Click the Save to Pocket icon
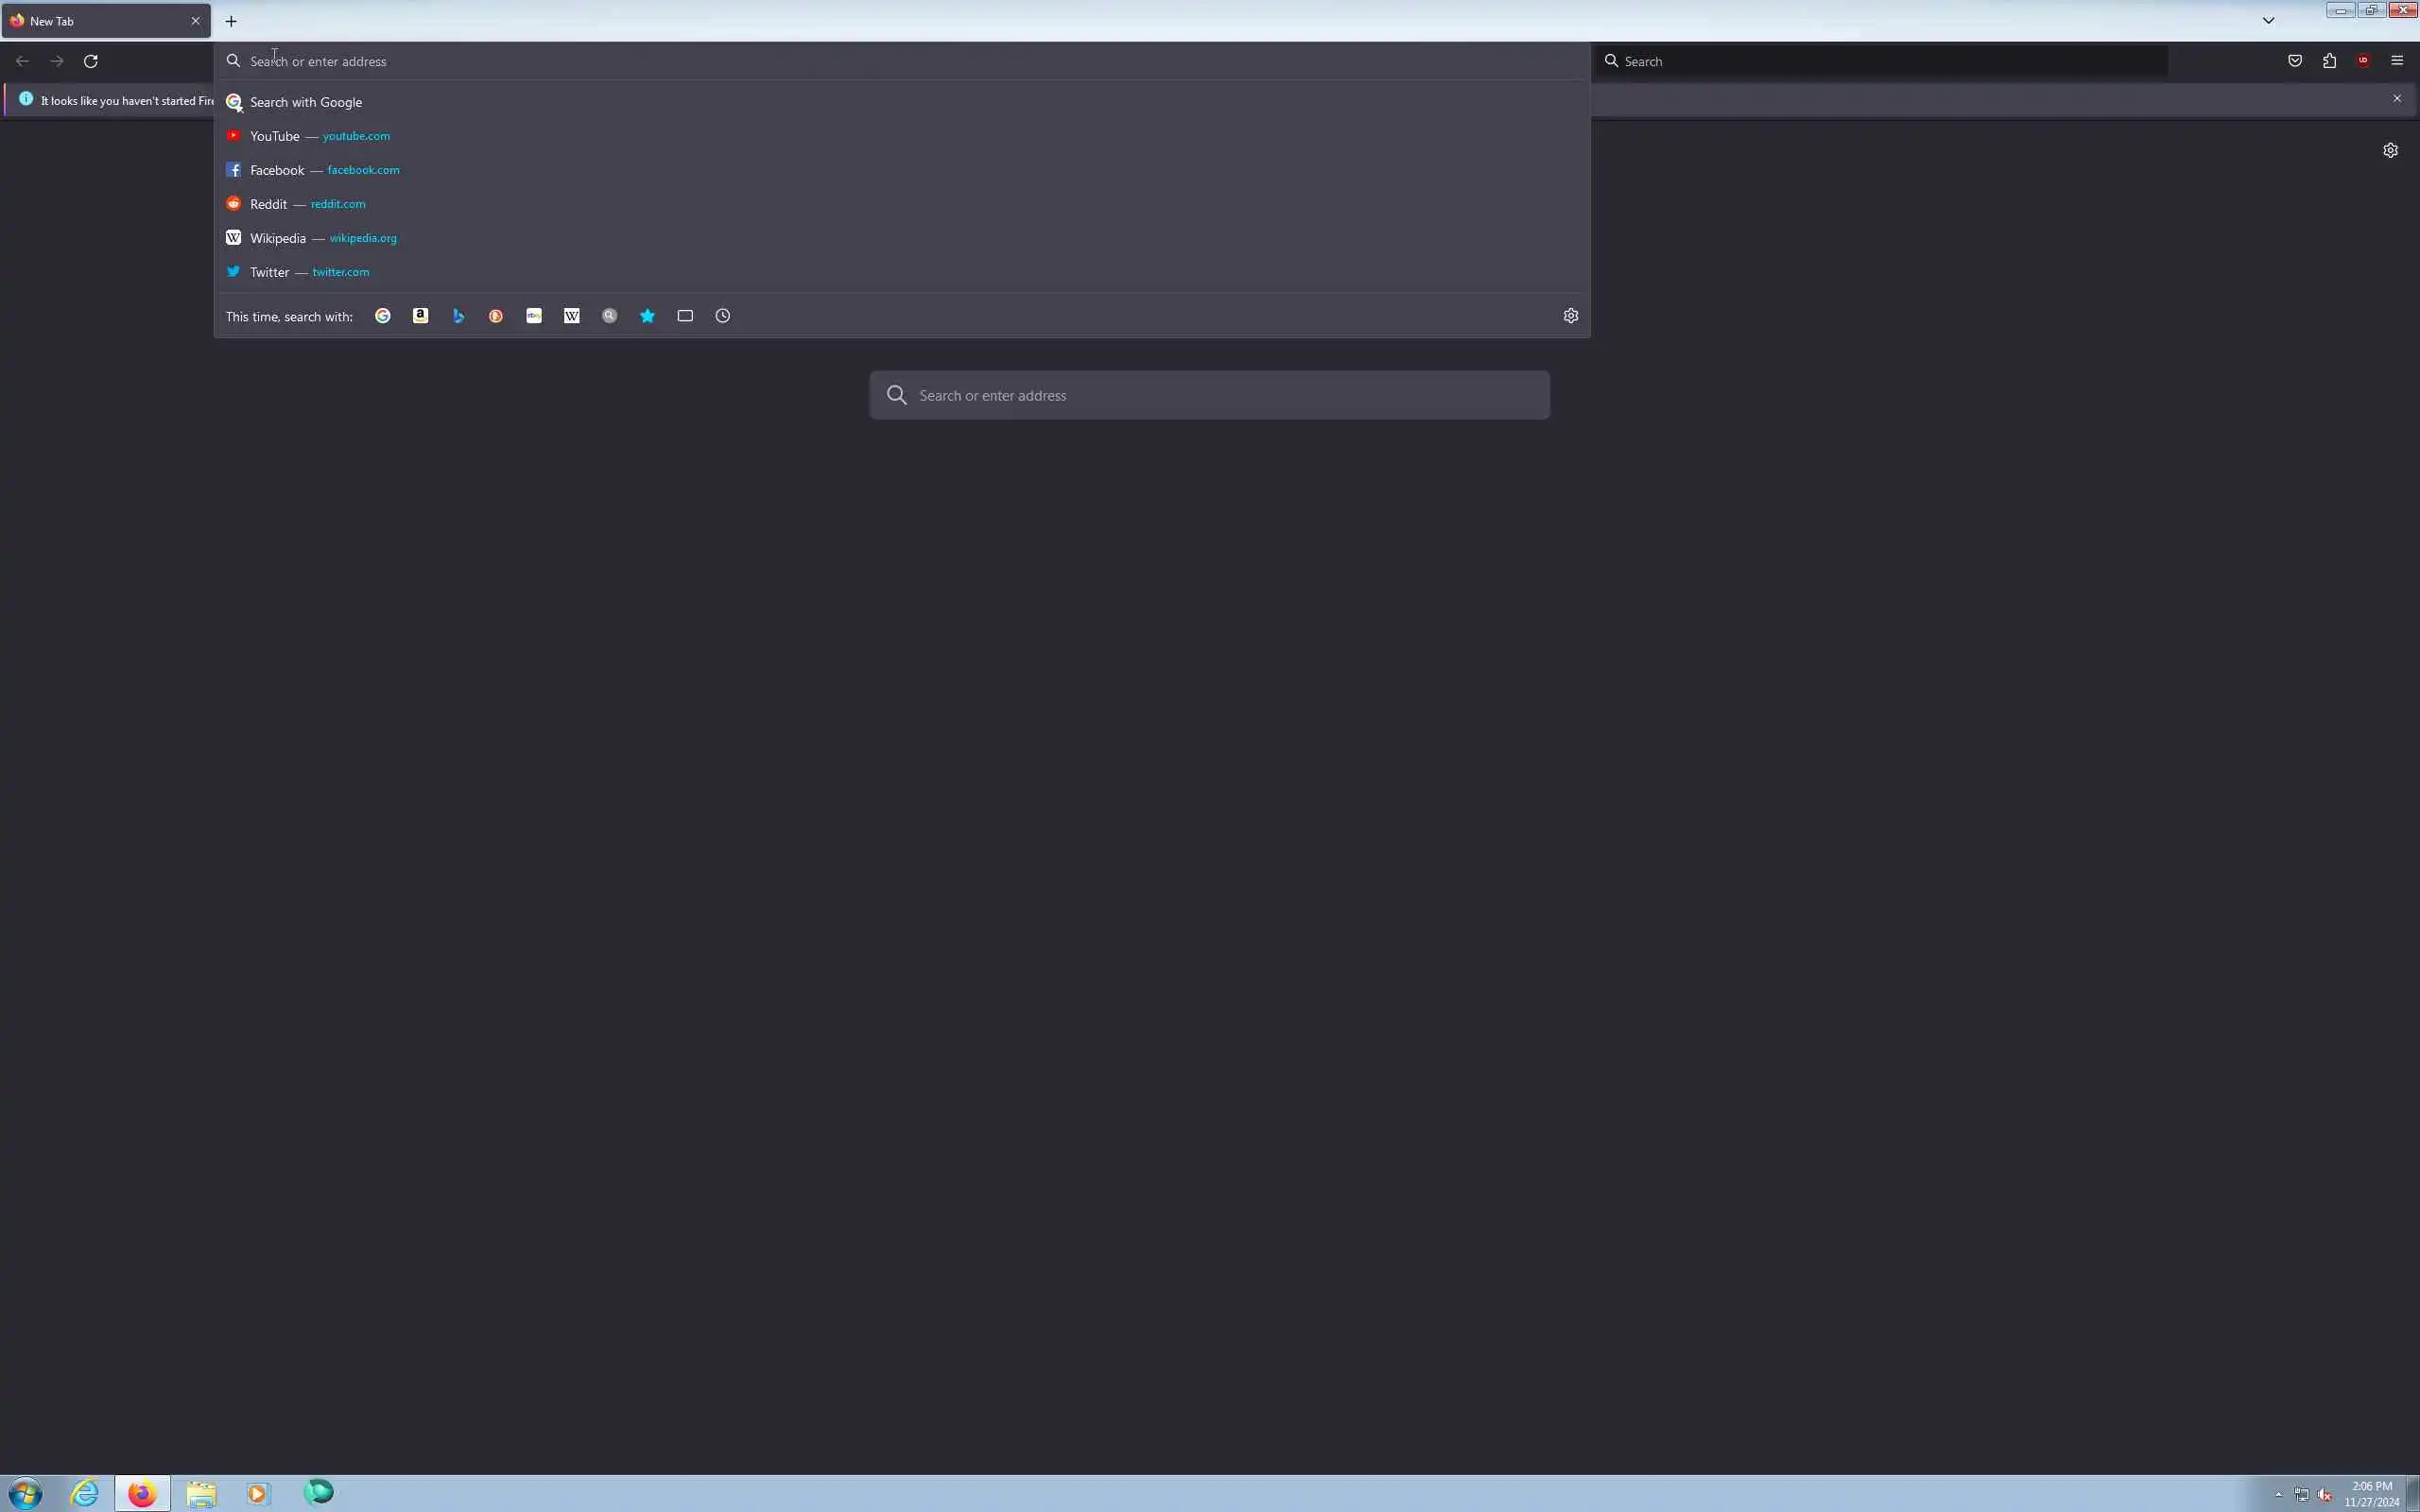 tap(2295, 61)
